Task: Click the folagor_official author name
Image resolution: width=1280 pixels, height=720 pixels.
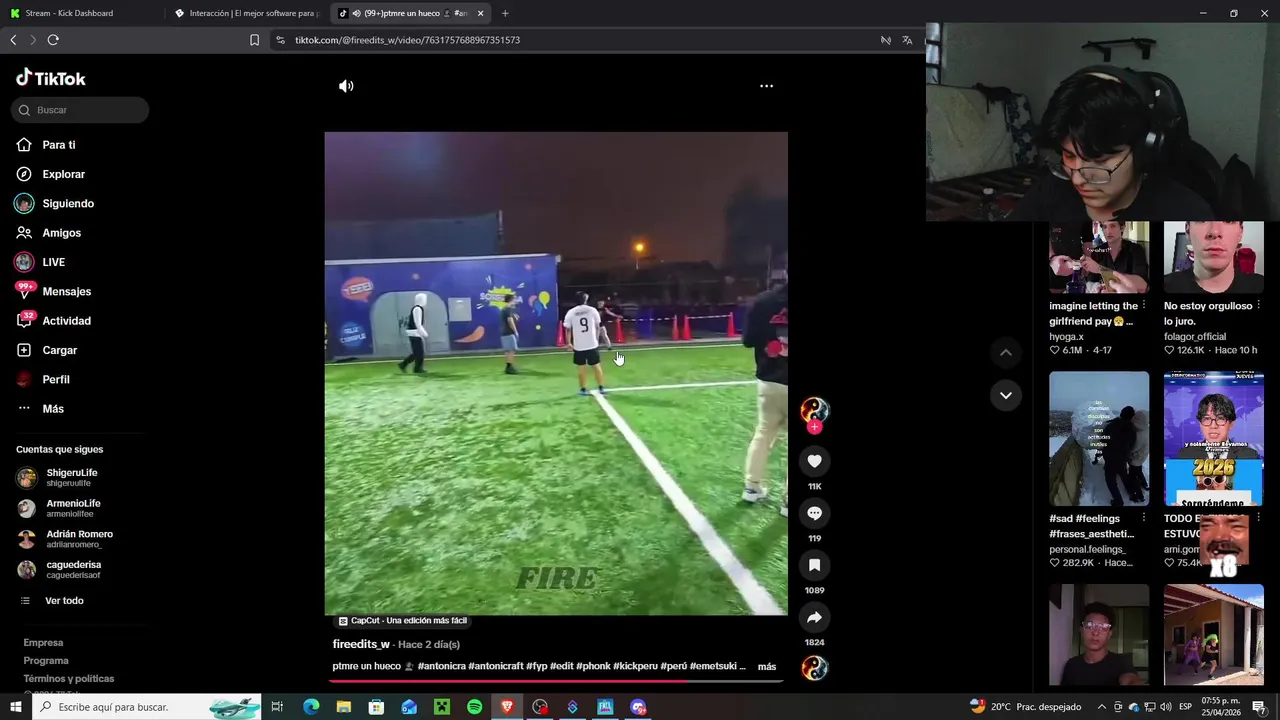Action: click(1194, 337)
